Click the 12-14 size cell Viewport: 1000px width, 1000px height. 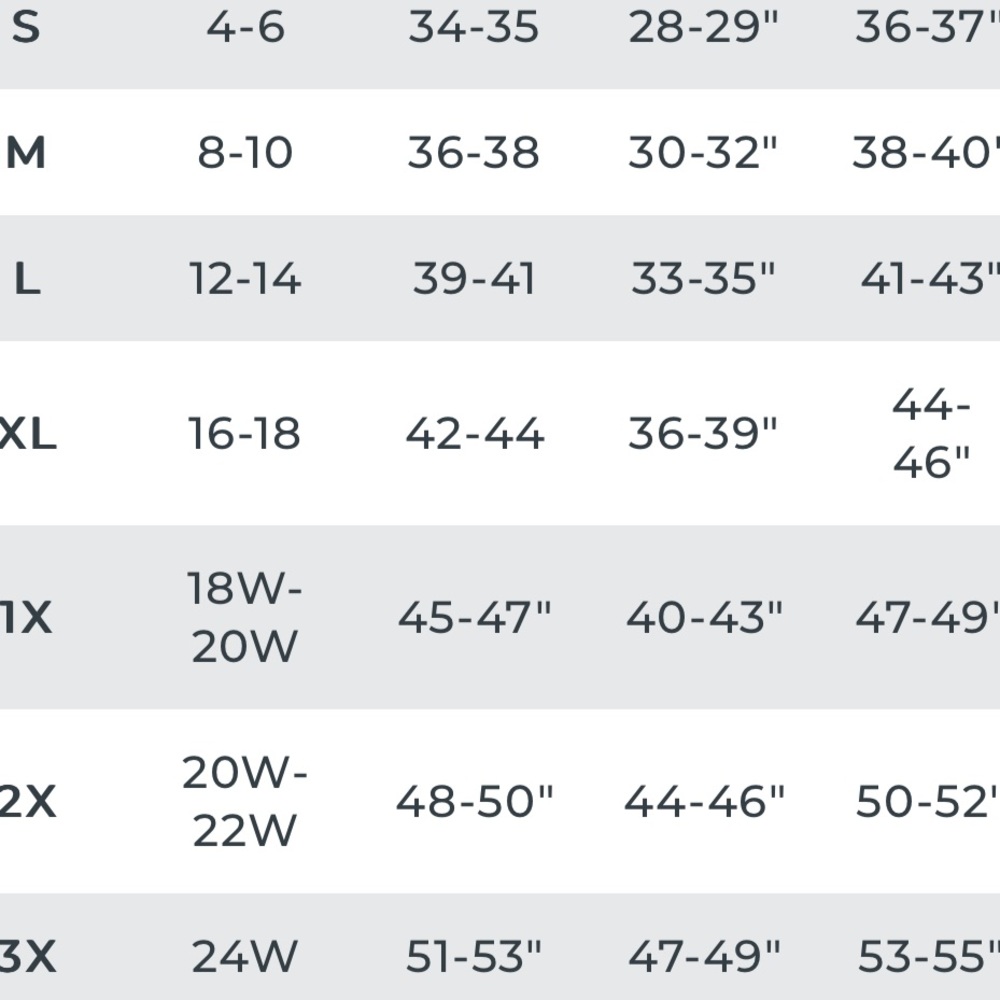pyautogui.click(x=245, y=280)
